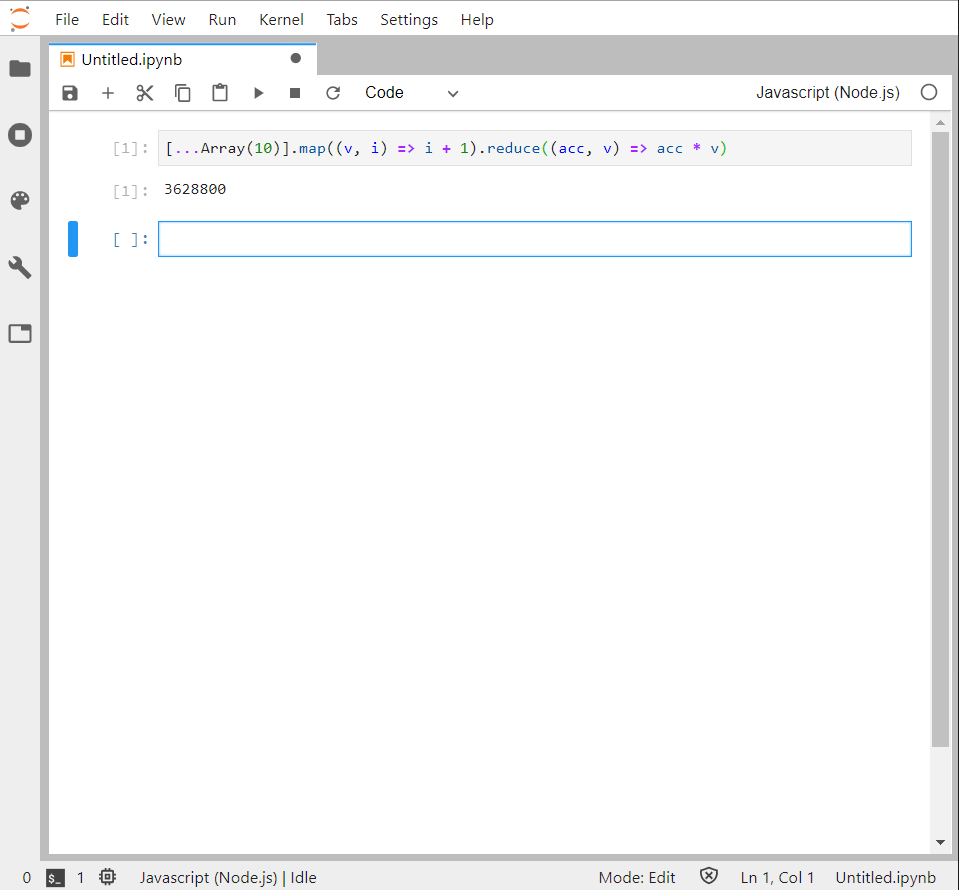Open the Tabs menu
This screenshot has height=890, width=959.
pyautogui.click(x=342, y=20)
